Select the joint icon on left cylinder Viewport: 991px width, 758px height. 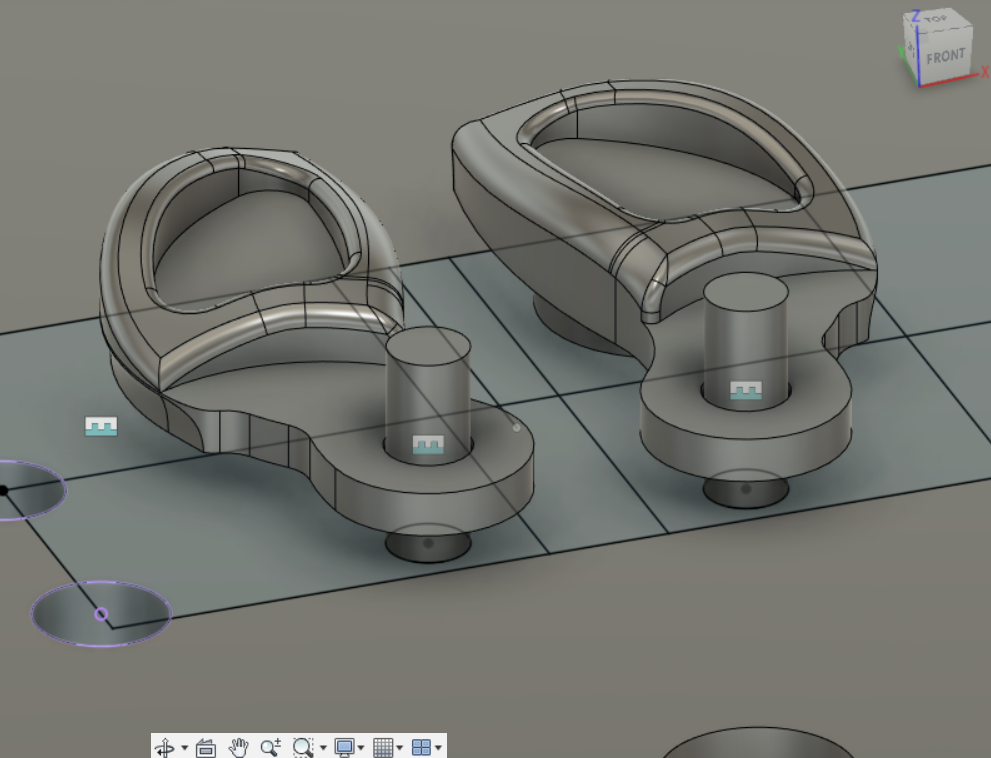428,444
